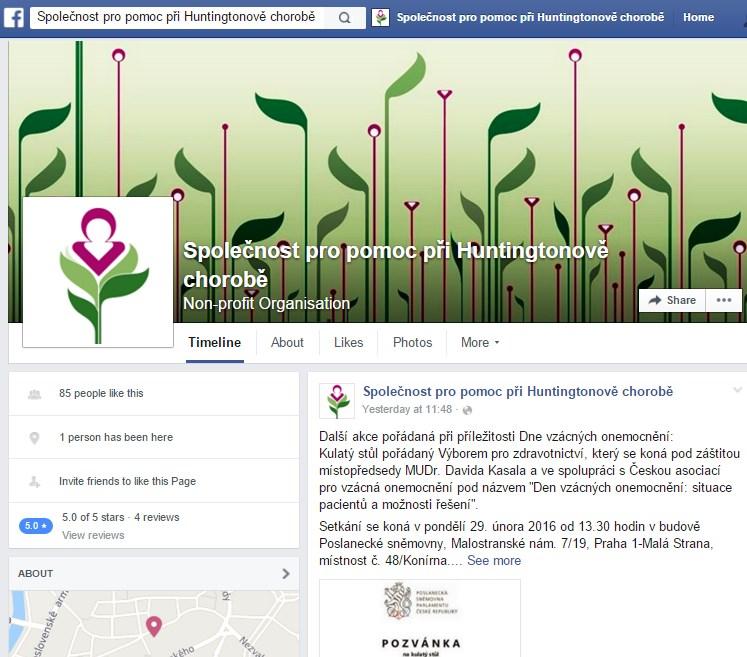Click the location pin icon beside the visits
Viewport: 747px width, 657px height.
tap(34, 438)
